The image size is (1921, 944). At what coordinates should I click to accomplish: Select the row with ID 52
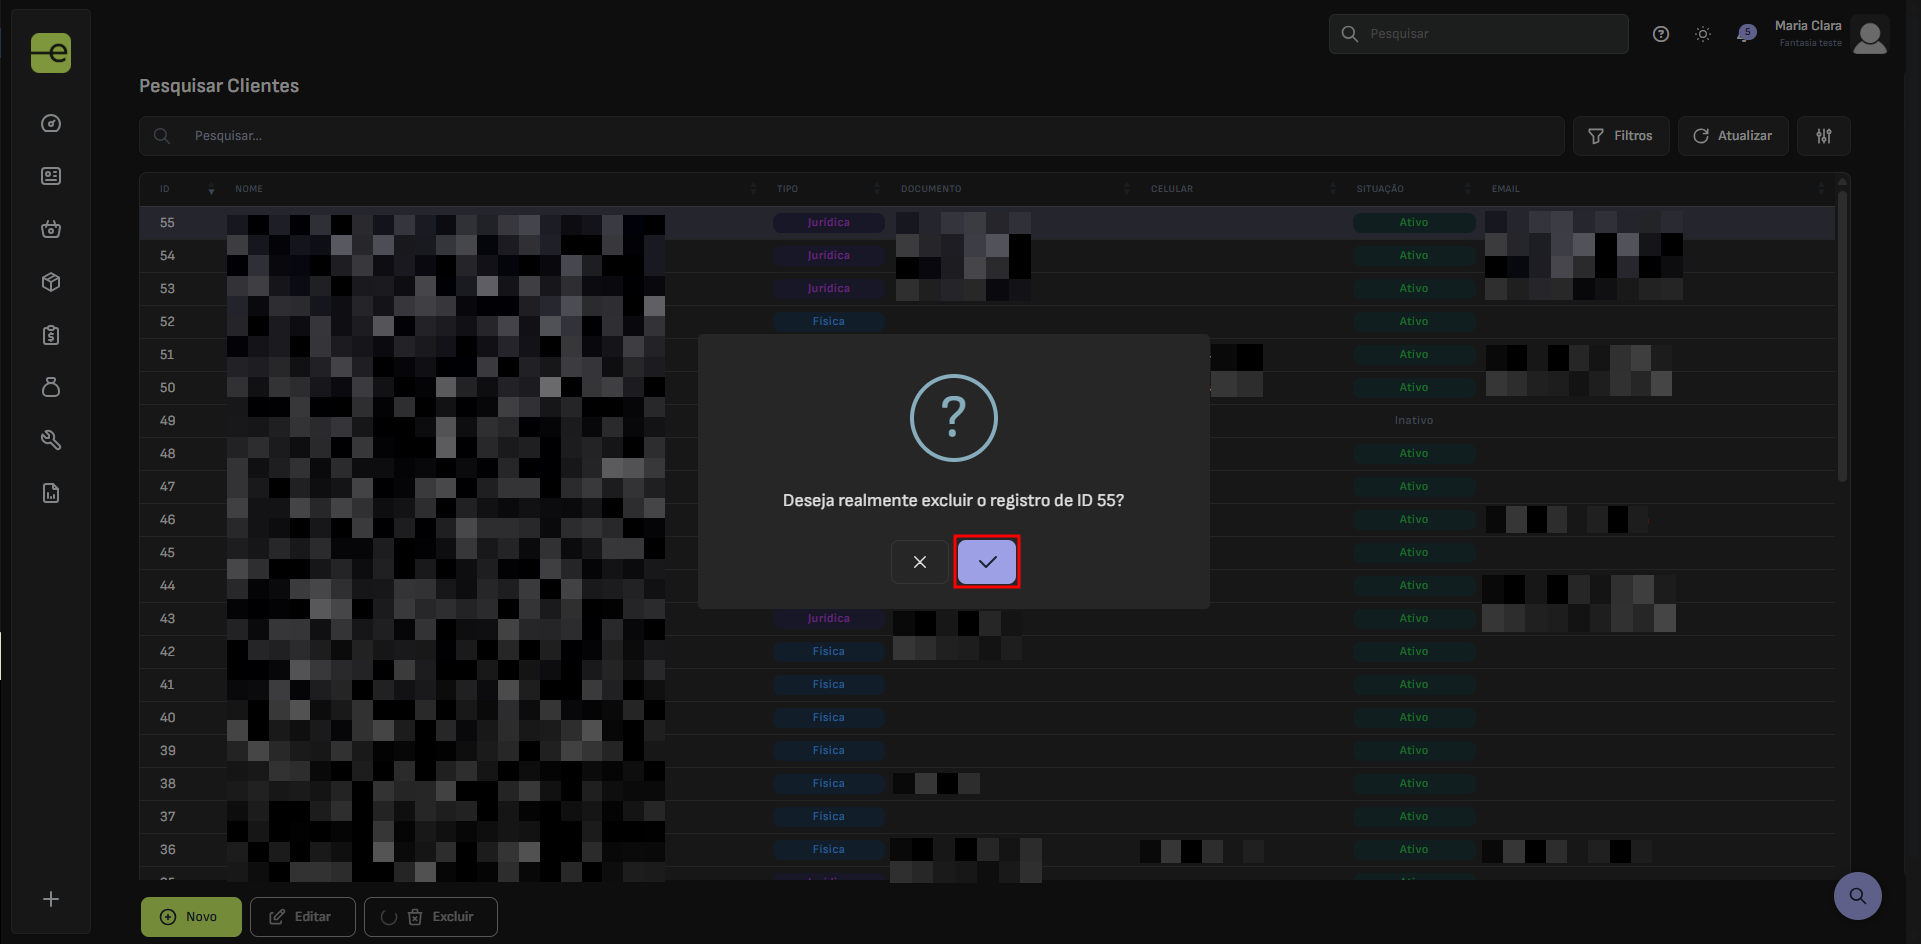(x=987, y=322)
